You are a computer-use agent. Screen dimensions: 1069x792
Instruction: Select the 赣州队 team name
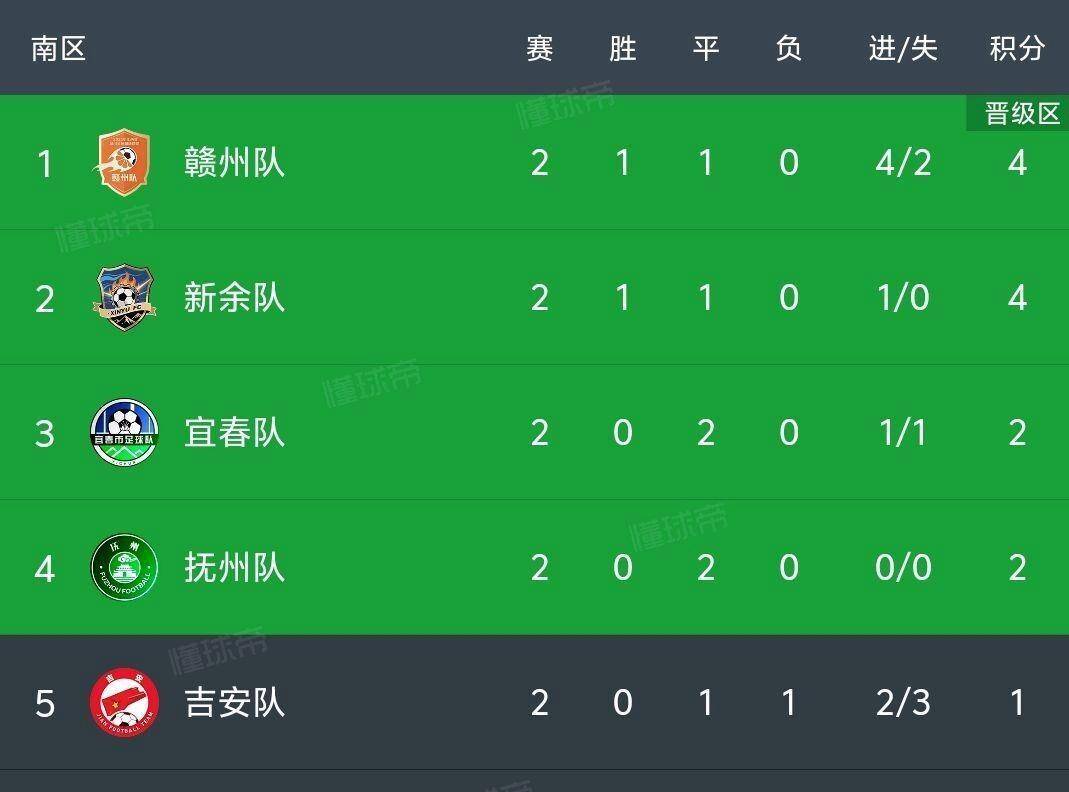point(234,162)
